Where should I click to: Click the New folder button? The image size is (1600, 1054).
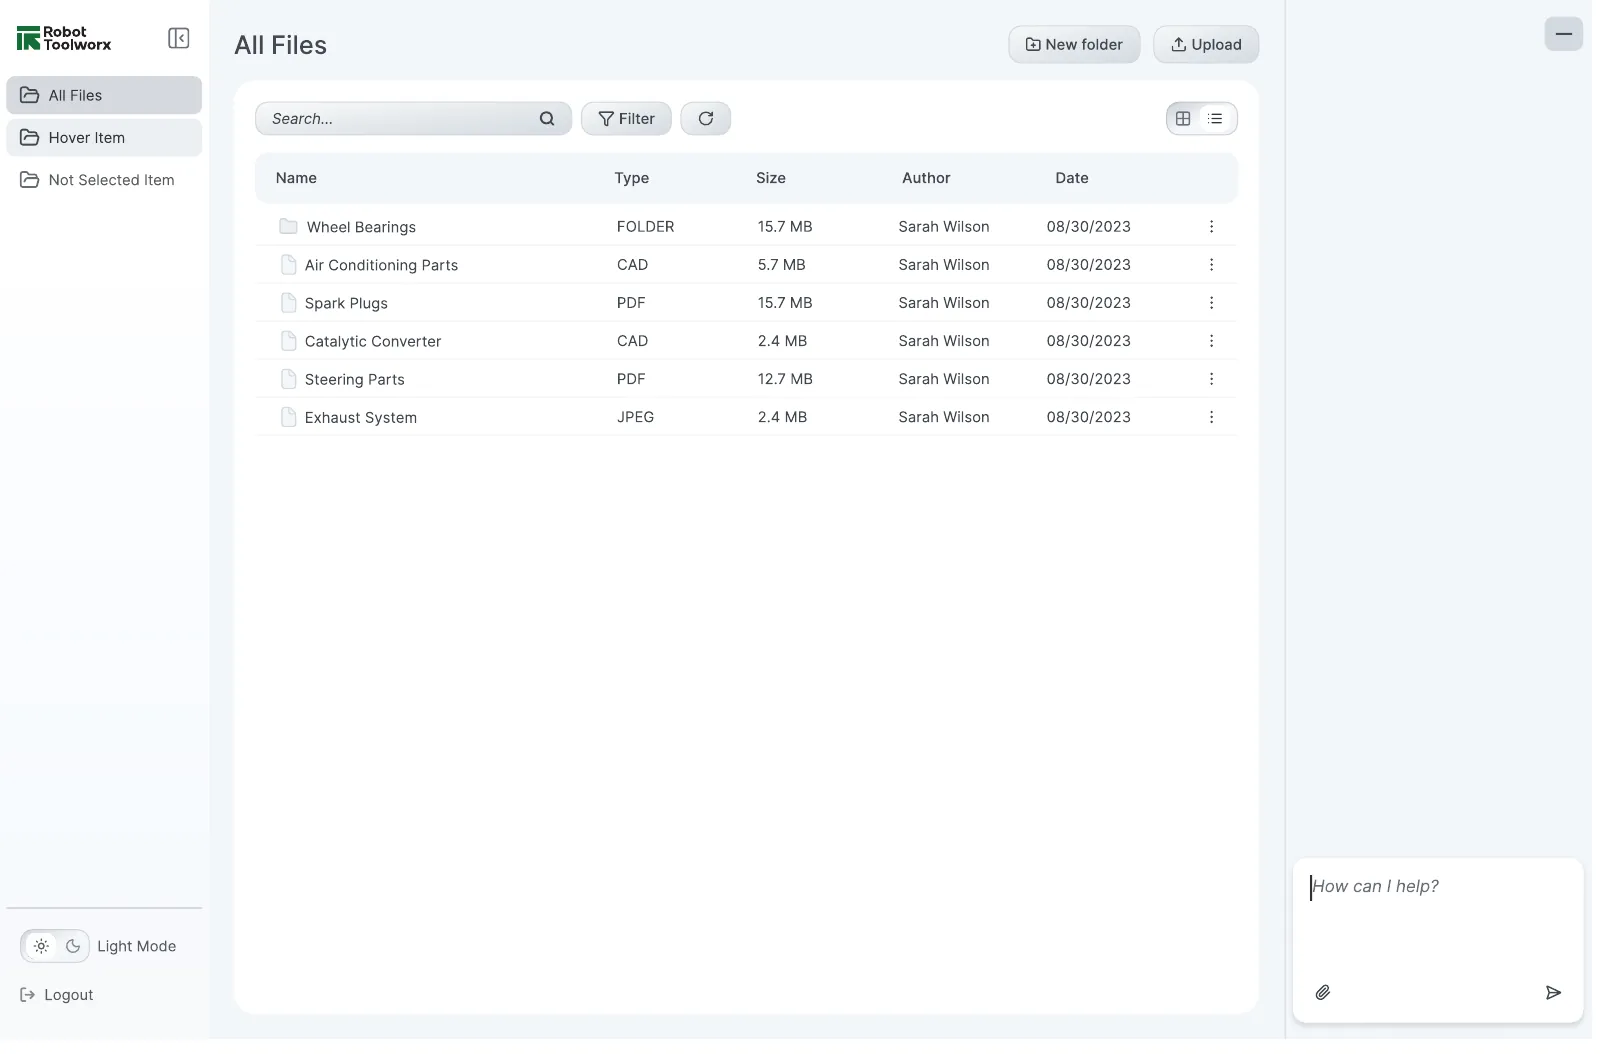click(1074, 44)
